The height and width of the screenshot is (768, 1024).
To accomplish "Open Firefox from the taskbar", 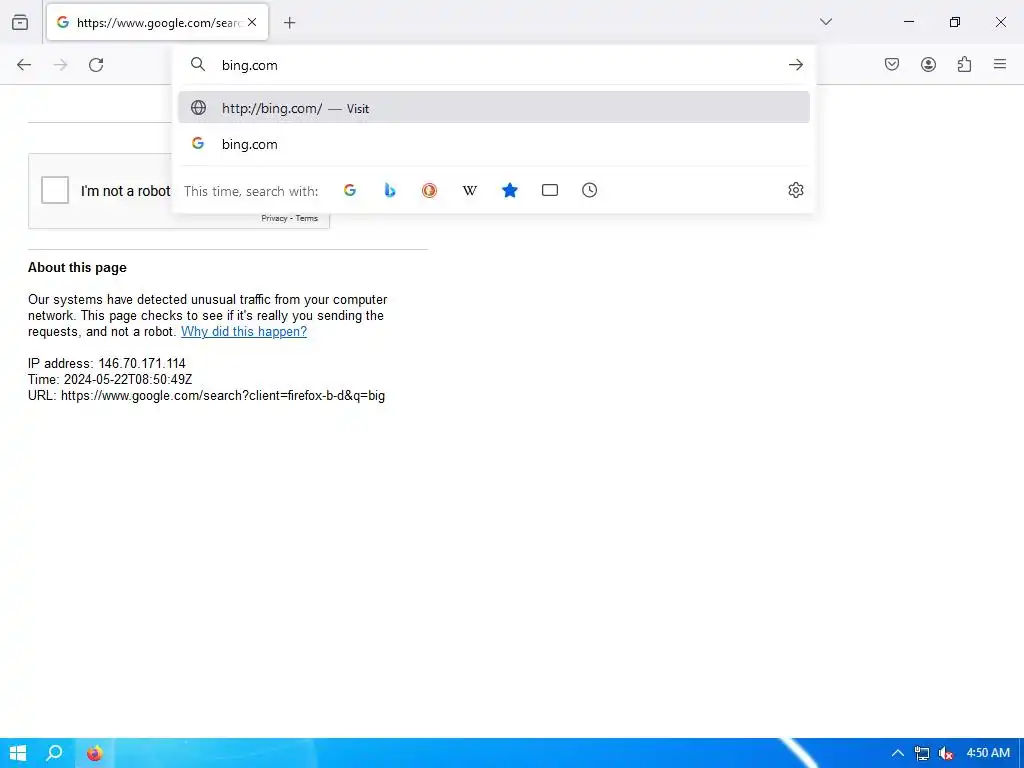I will [x=95, y=753].
